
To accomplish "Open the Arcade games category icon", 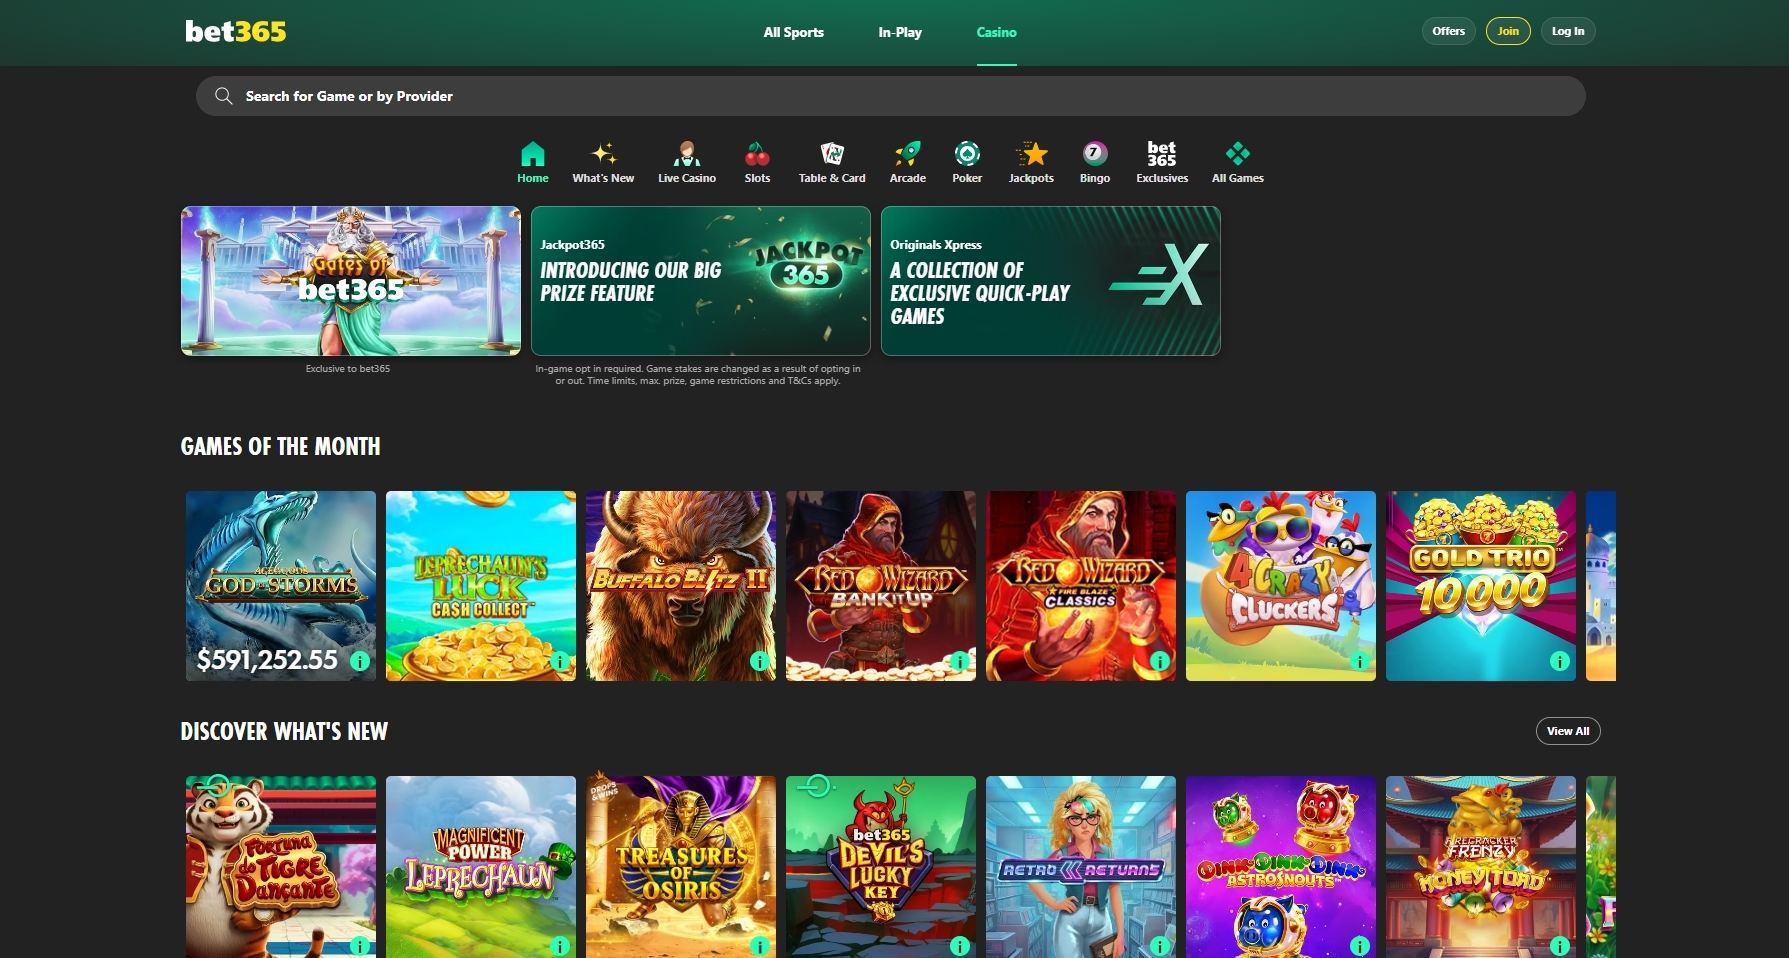I will tap(907, 160).
